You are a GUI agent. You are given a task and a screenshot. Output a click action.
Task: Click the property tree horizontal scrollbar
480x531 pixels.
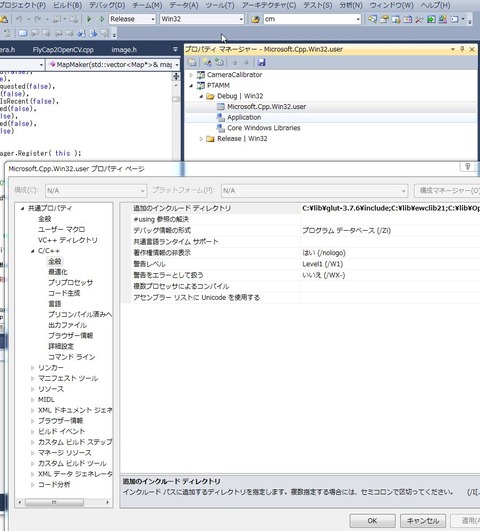pos(54,502)
